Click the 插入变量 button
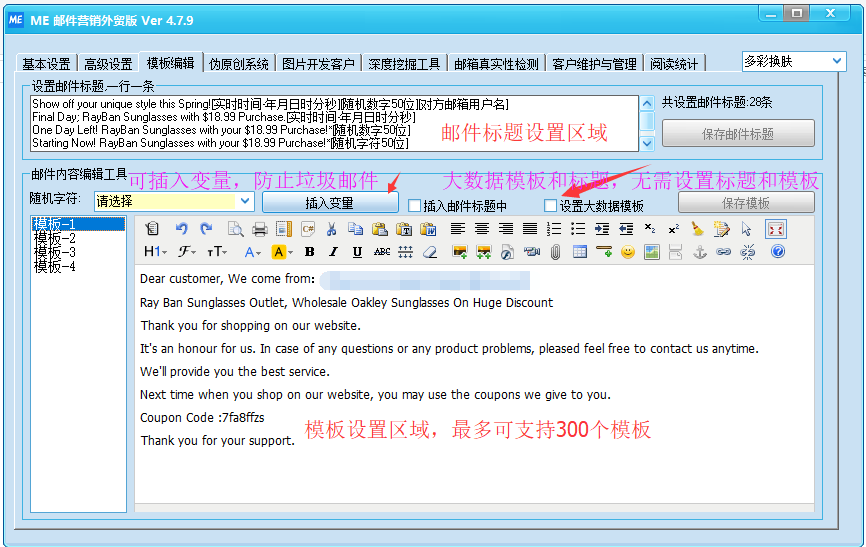This screenshot has height=547, width=866. click(330, 203)
